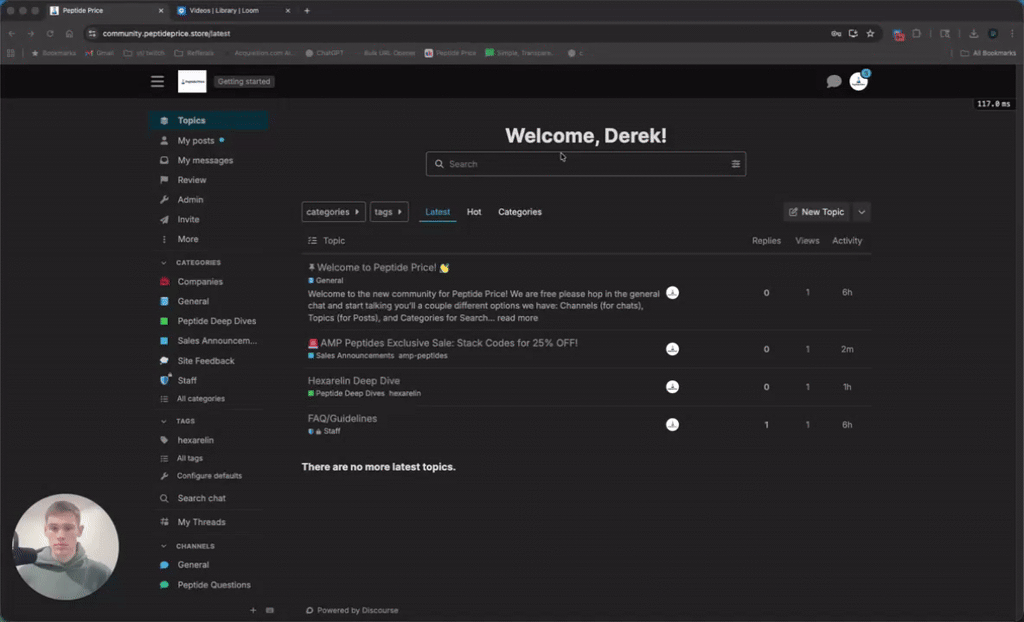1024x622 pixels.
Task: Select the Latest tab
Action: (x=438, y=212)
